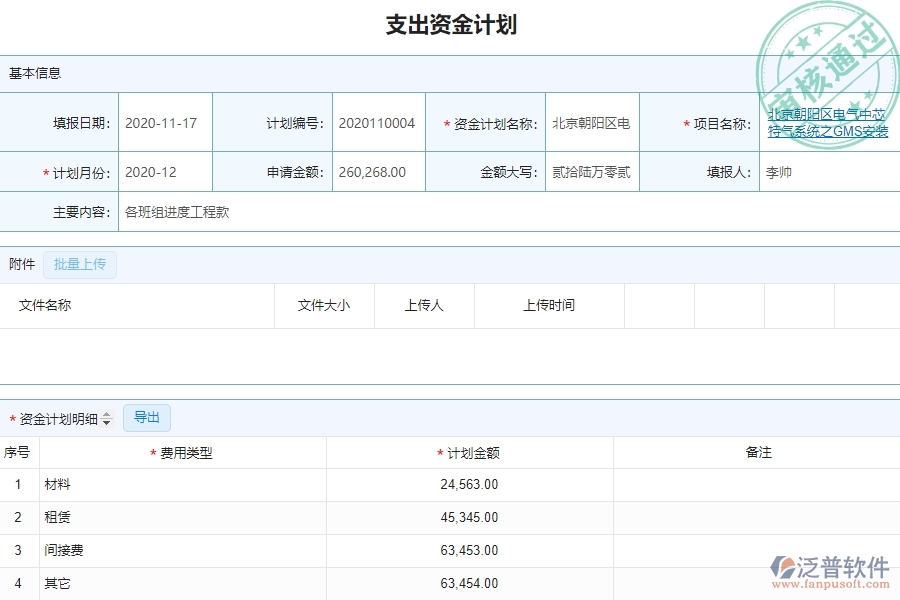The width and height of the screenshot is (900, 600).
Task: Click the 批量上传 batch upload button
Action: click(80, 264)
